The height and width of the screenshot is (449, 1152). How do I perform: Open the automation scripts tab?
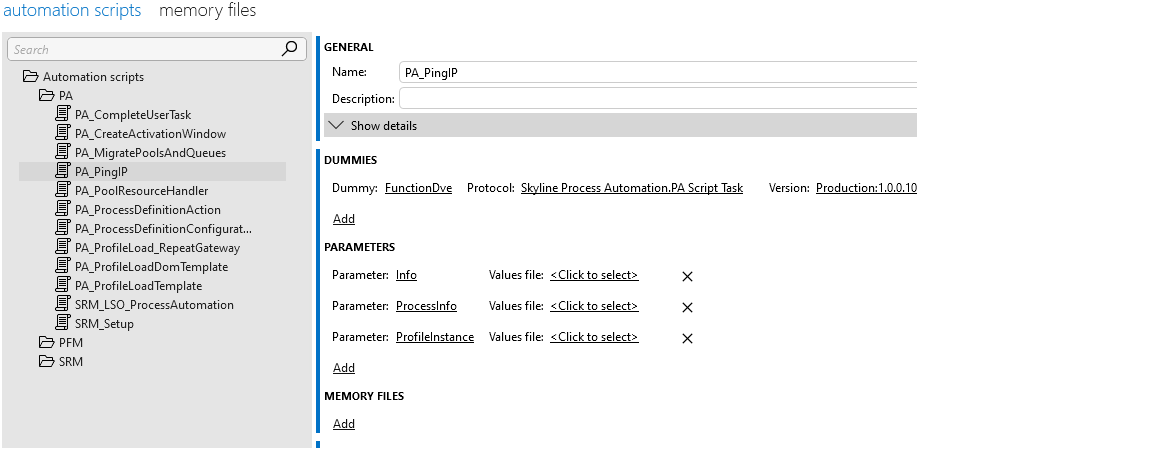(72, 10)
